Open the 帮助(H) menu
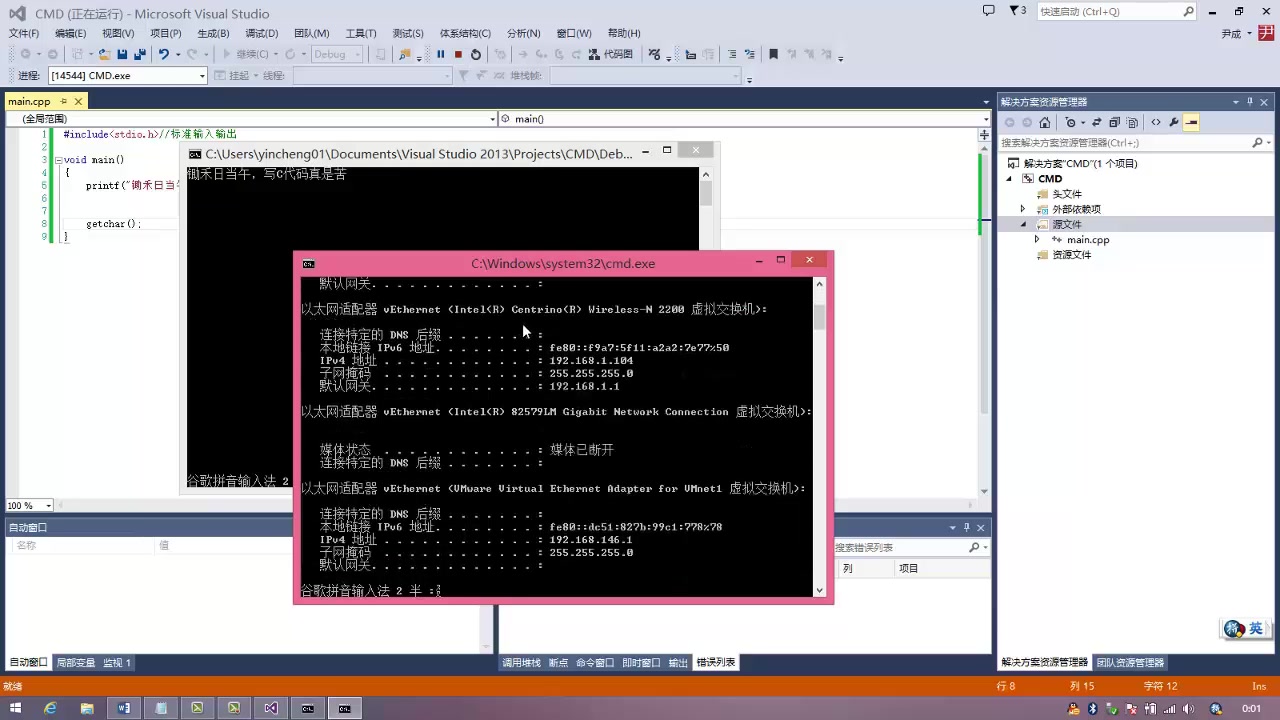1280x720 pixels. [x=624, y=33]
